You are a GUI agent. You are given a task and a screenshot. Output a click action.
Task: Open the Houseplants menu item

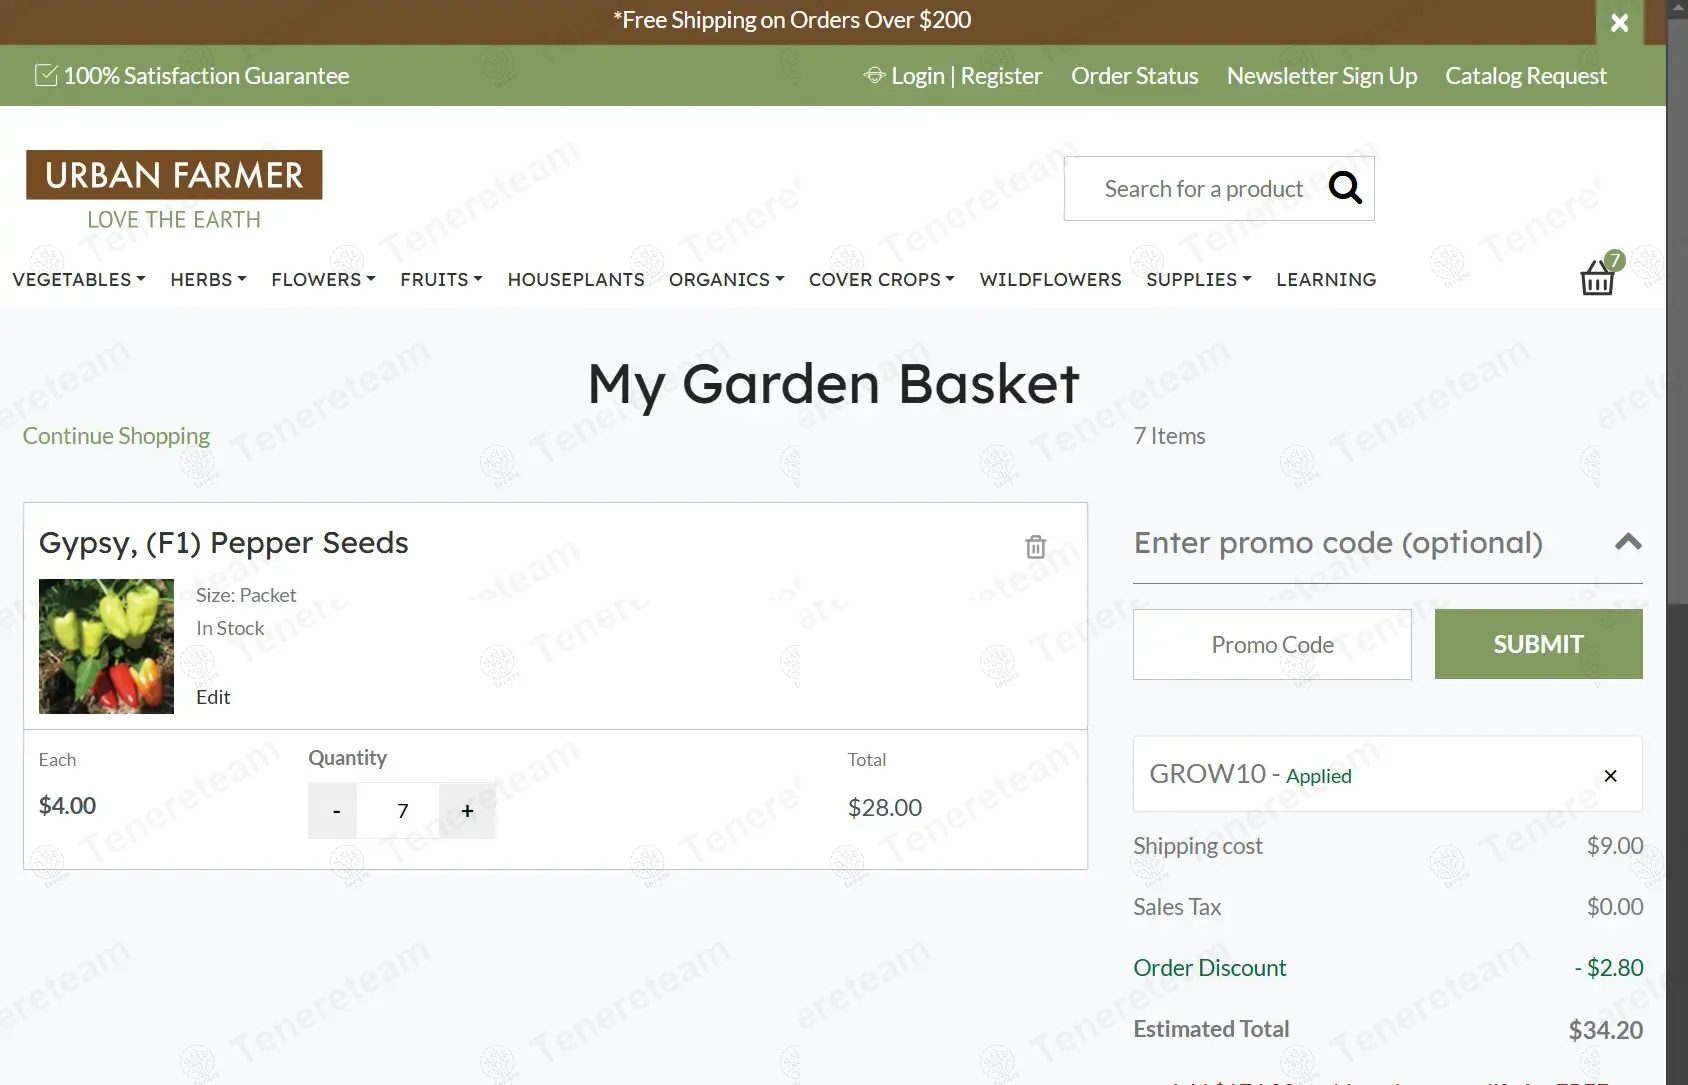pyautogui.click(x=576, y=280)
